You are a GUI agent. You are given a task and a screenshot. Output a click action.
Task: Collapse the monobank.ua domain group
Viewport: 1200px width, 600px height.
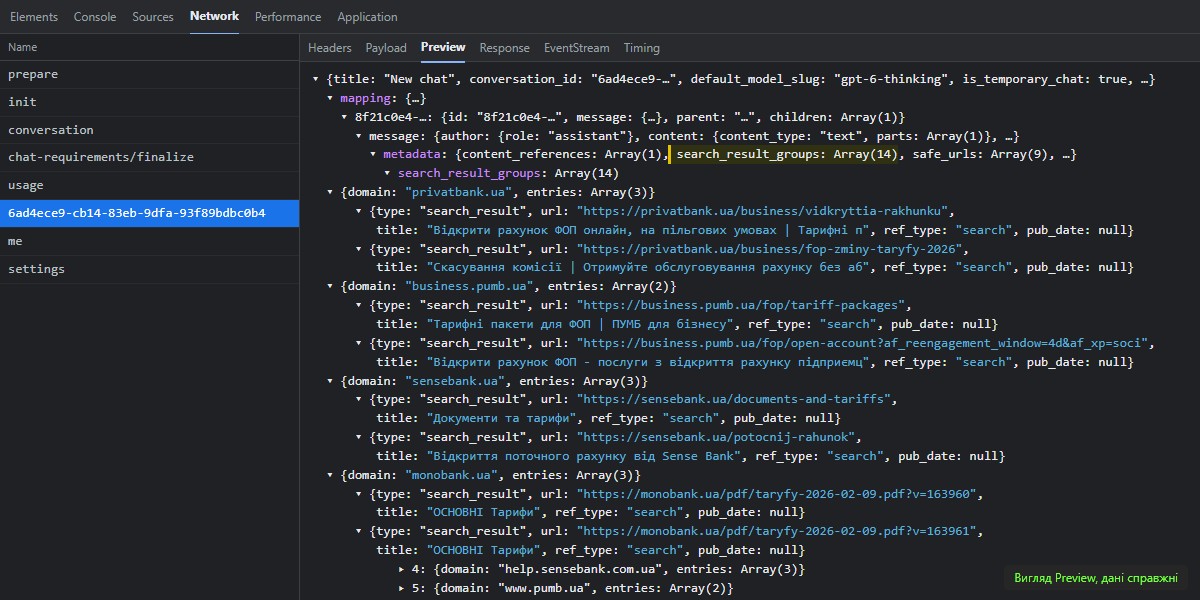[331, 475]
